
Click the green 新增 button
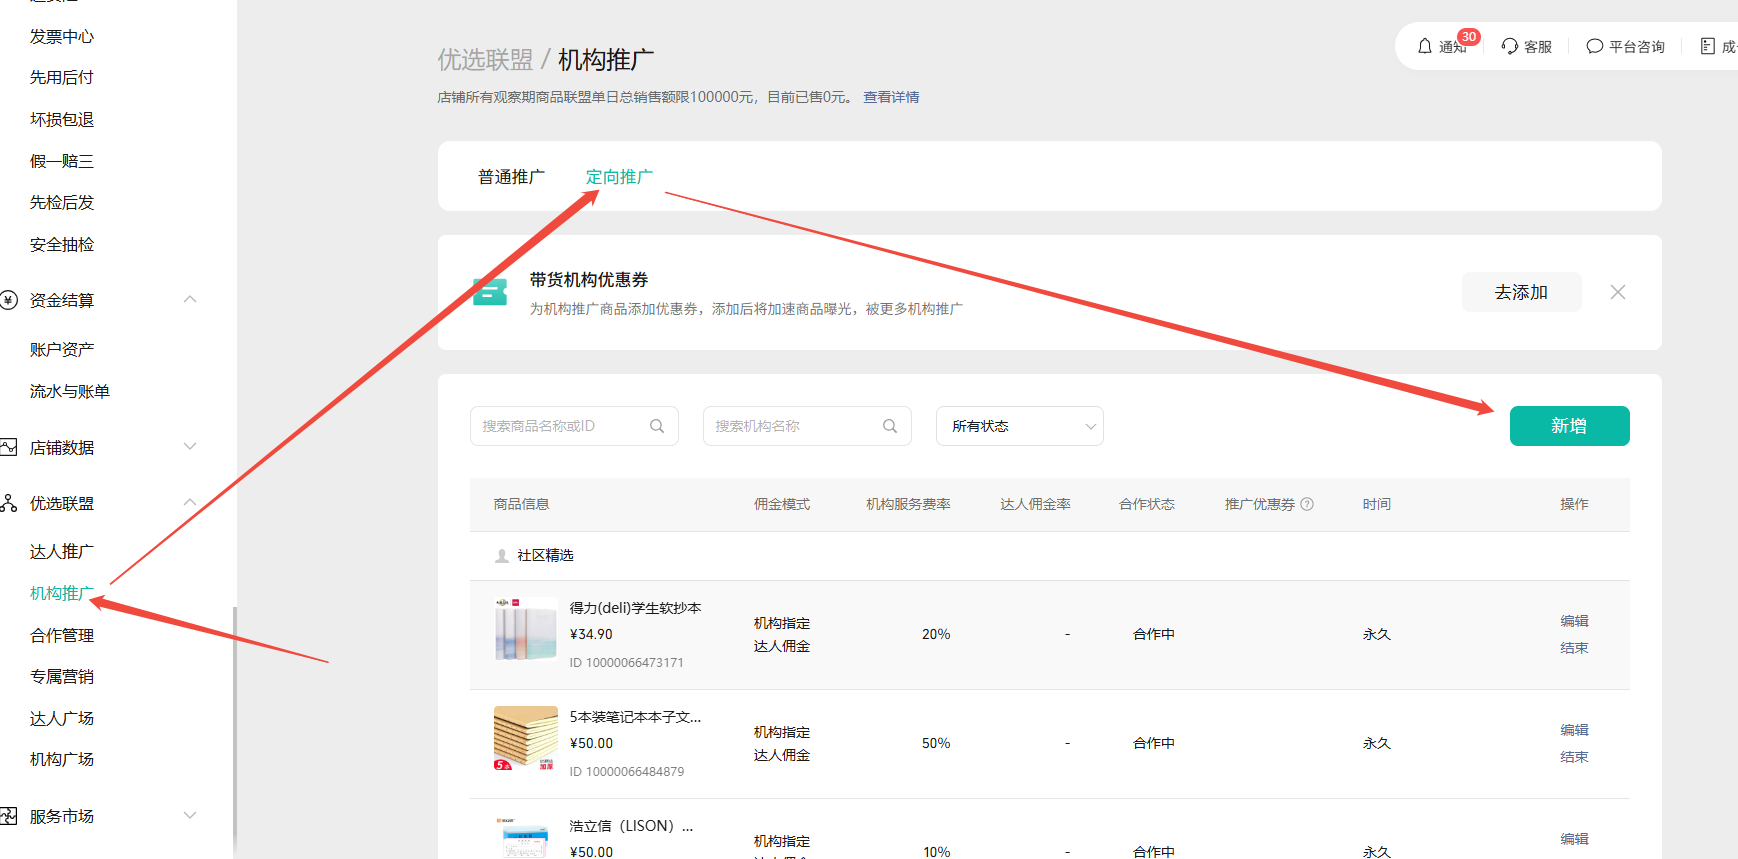point(1569,426)
